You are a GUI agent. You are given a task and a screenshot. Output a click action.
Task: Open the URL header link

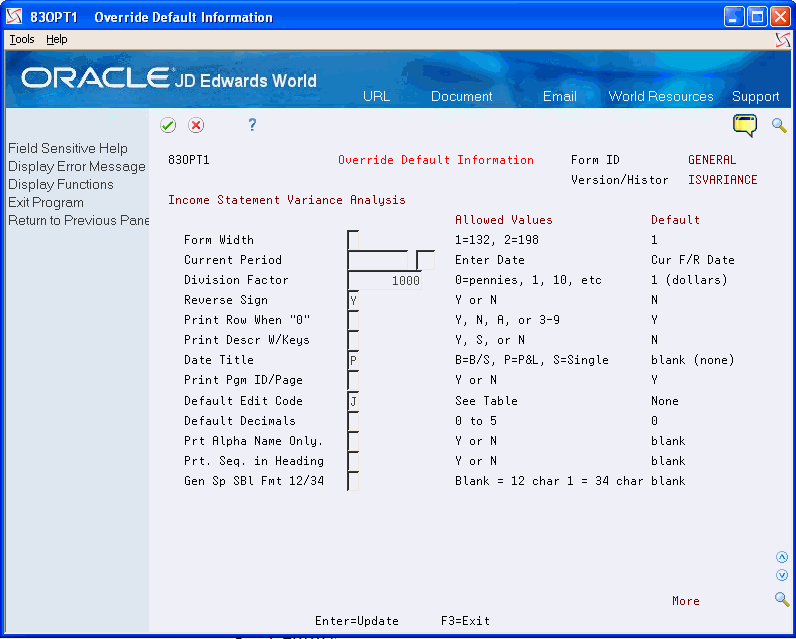377,96
